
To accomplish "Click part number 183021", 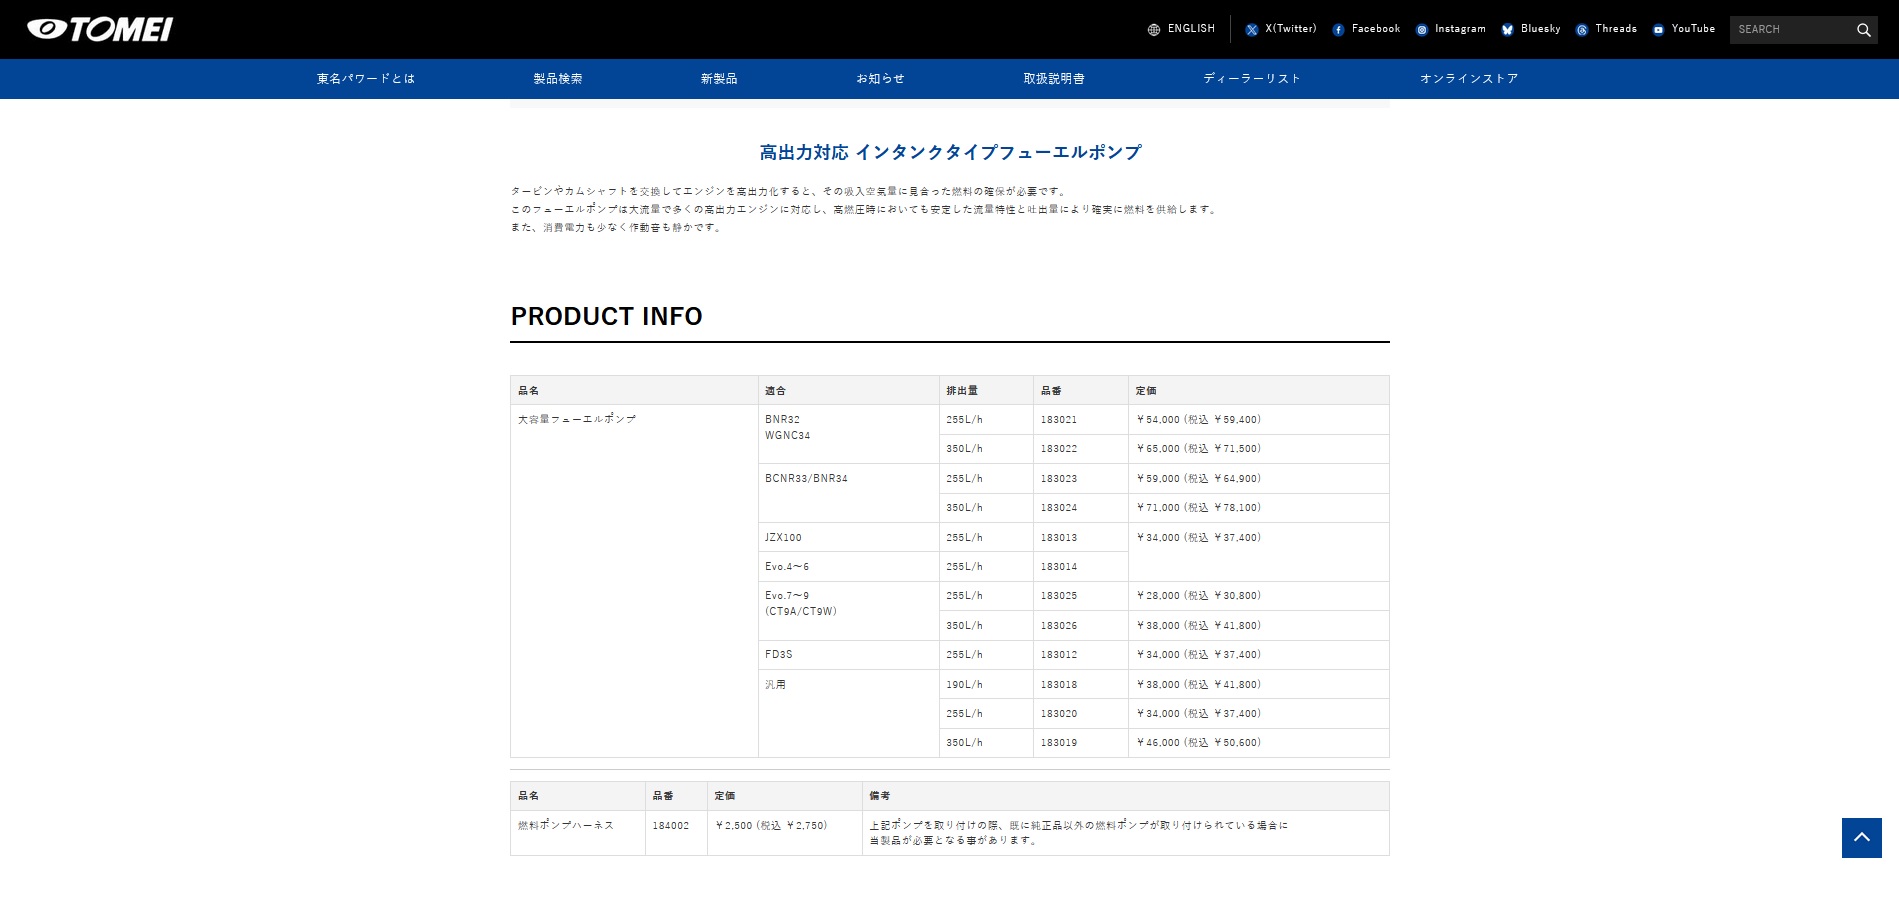I will (1058, 420).
